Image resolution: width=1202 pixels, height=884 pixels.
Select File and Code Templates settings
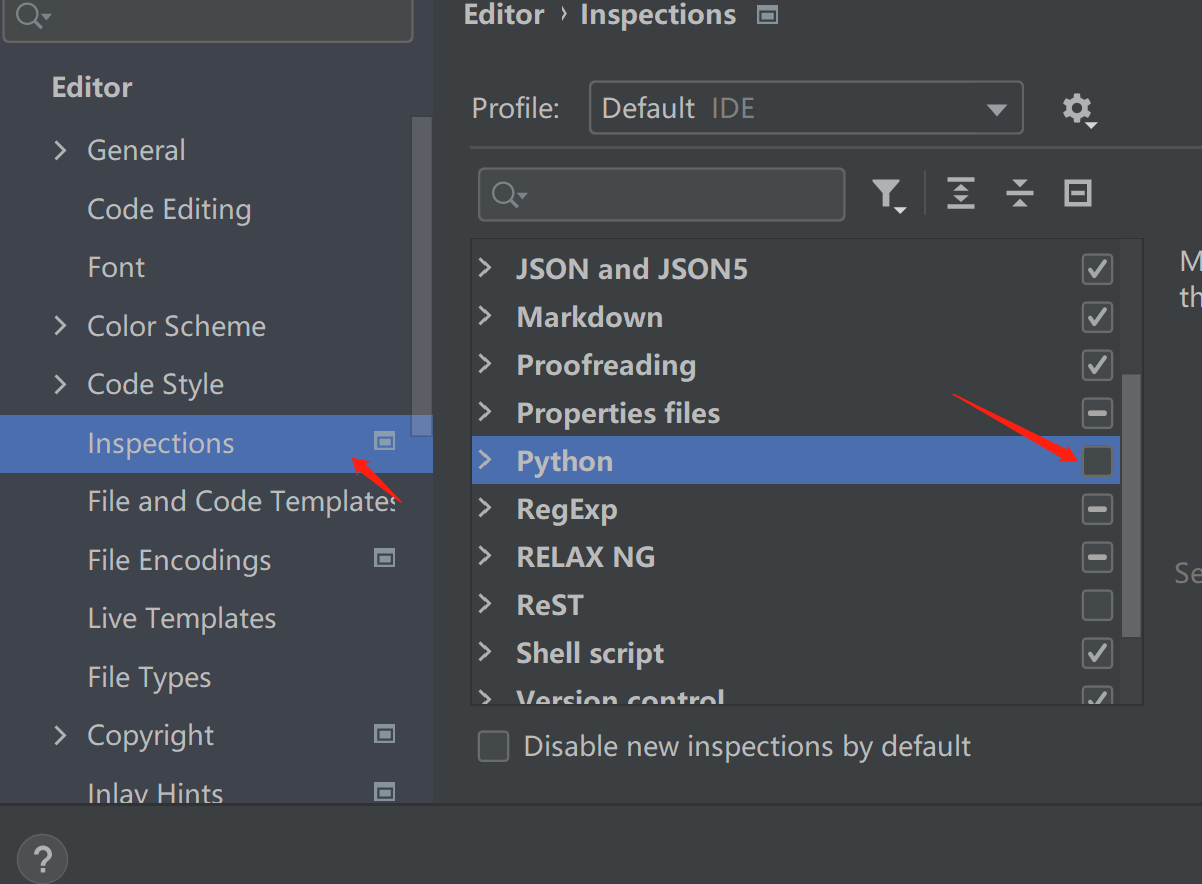click(x=240, y=501)
